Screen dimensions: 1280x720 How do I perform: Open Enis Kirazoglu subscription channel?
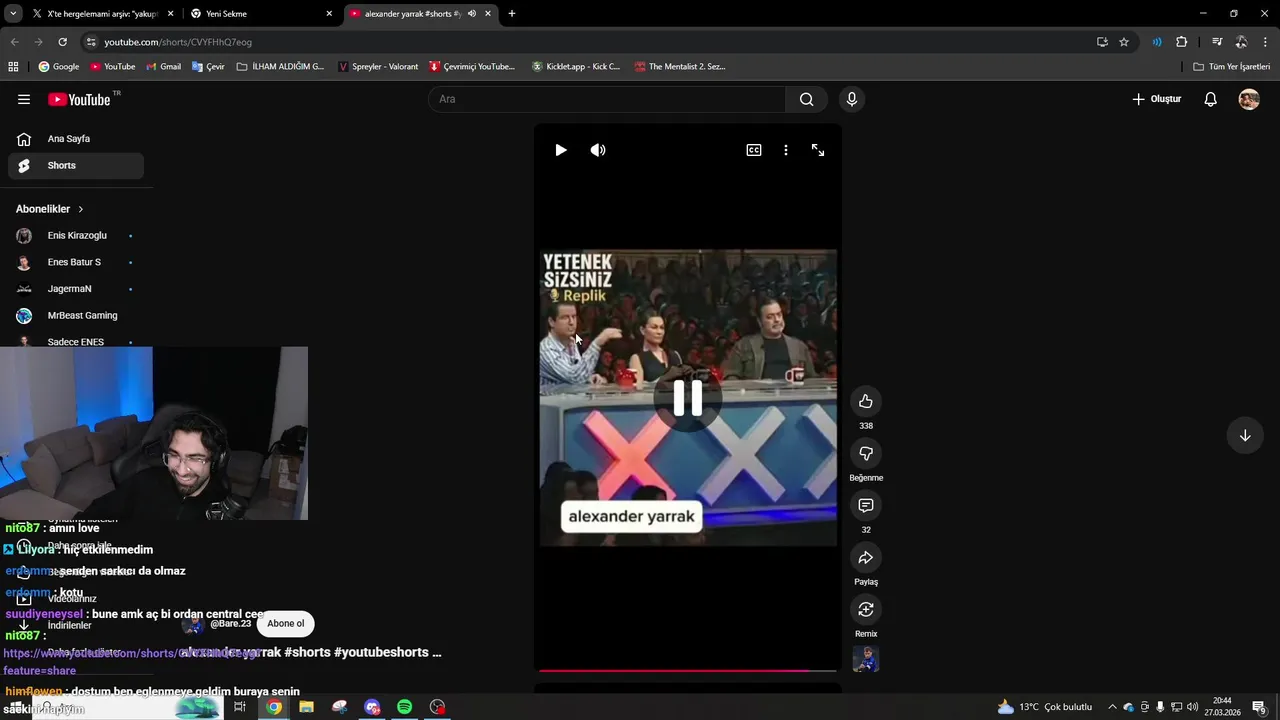(76, 236)
